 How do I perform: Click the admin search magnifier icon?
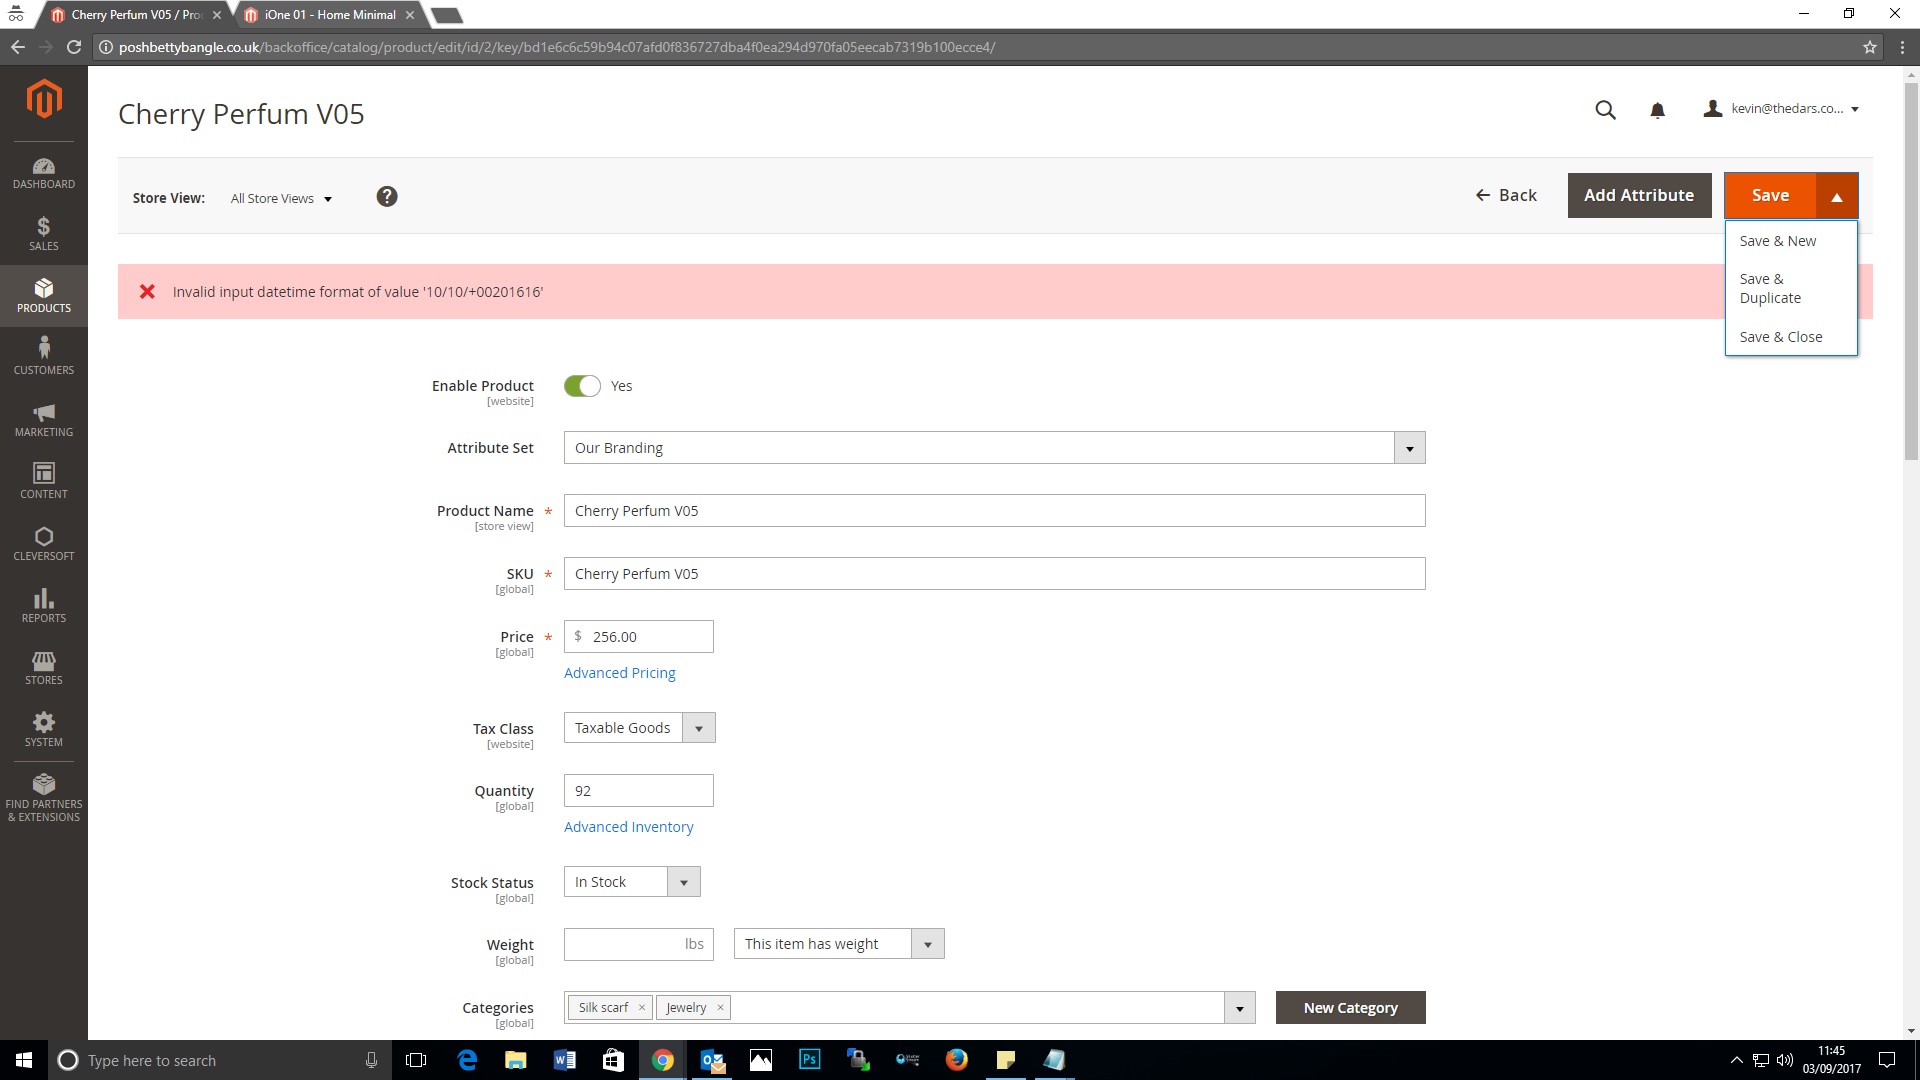point(1605,110)
